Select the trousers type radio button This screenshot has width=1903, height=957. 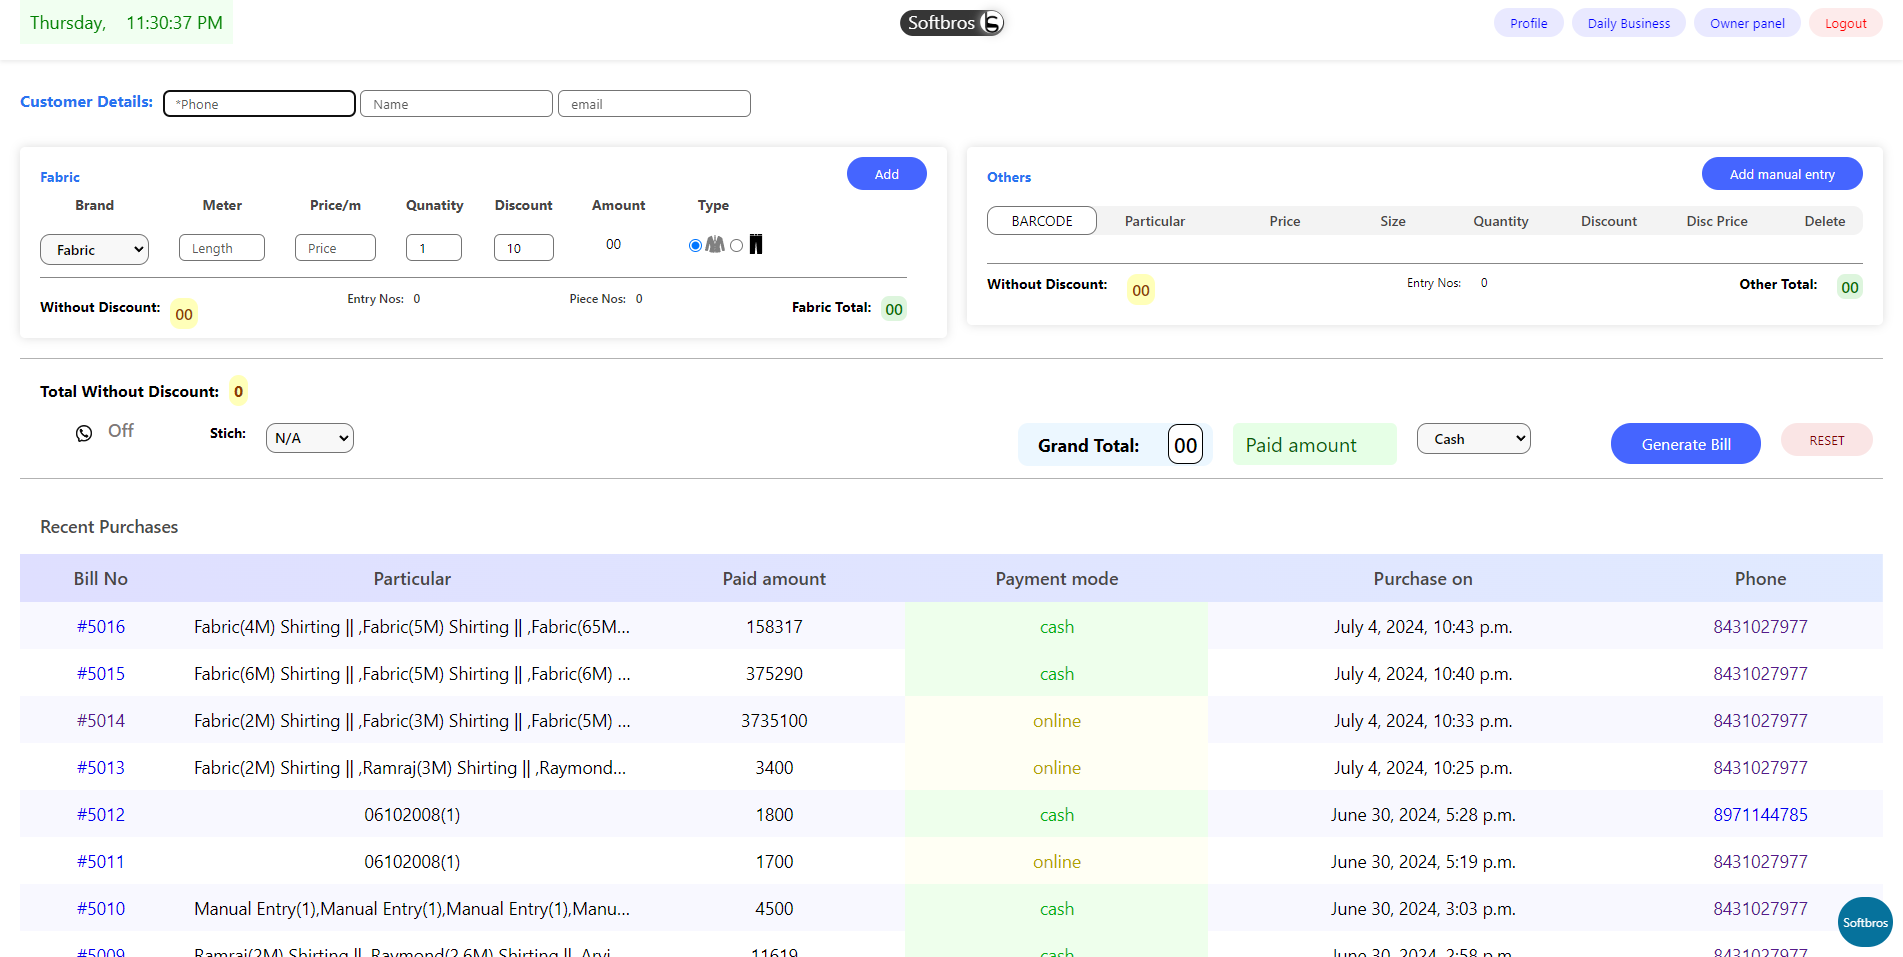point(737,246)
